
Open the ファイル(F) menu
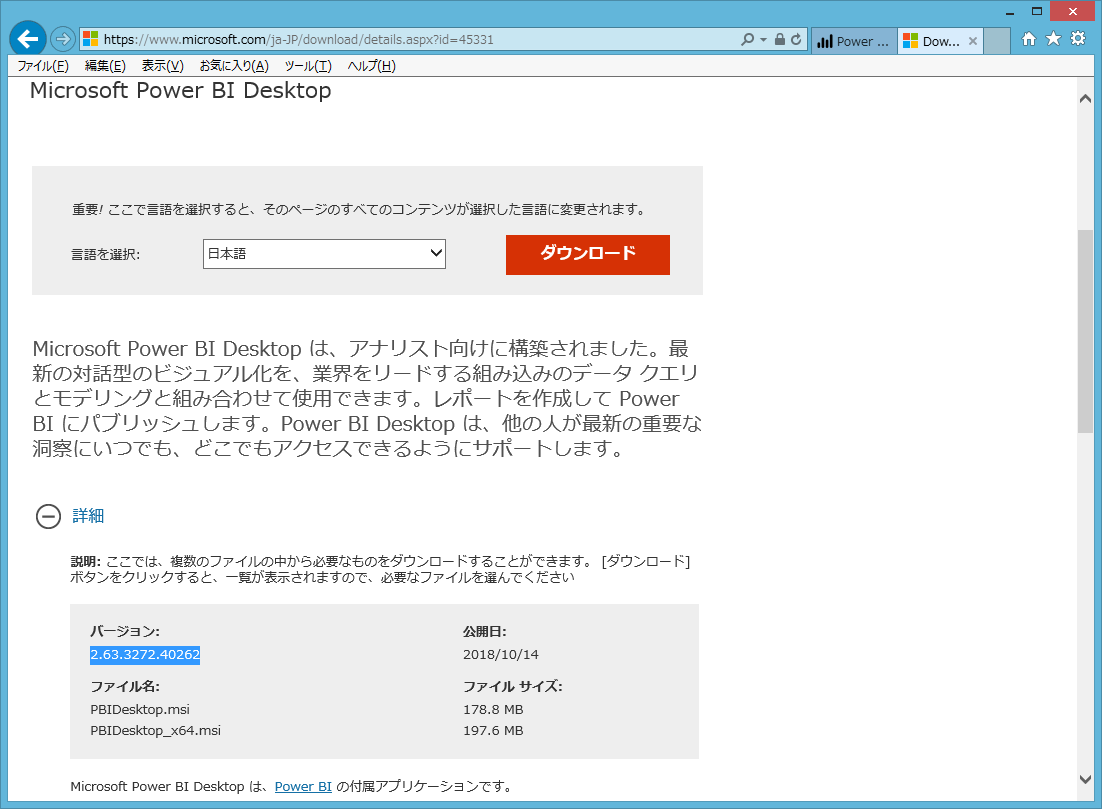click(x=43, y=66)
